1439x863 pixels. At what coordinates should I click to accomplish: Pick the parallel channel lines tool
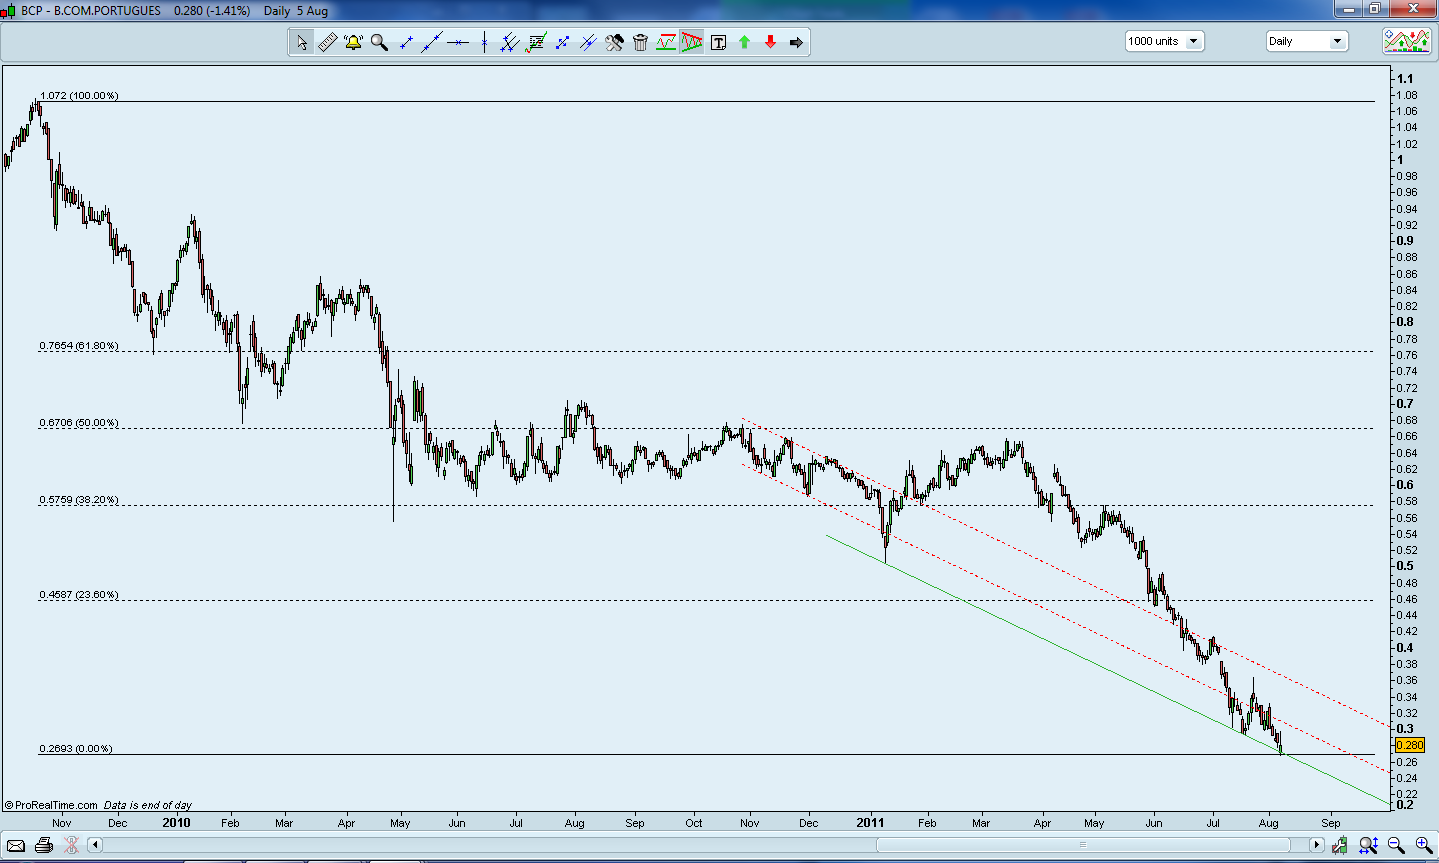pyautogui.click(x=510, y=42)
